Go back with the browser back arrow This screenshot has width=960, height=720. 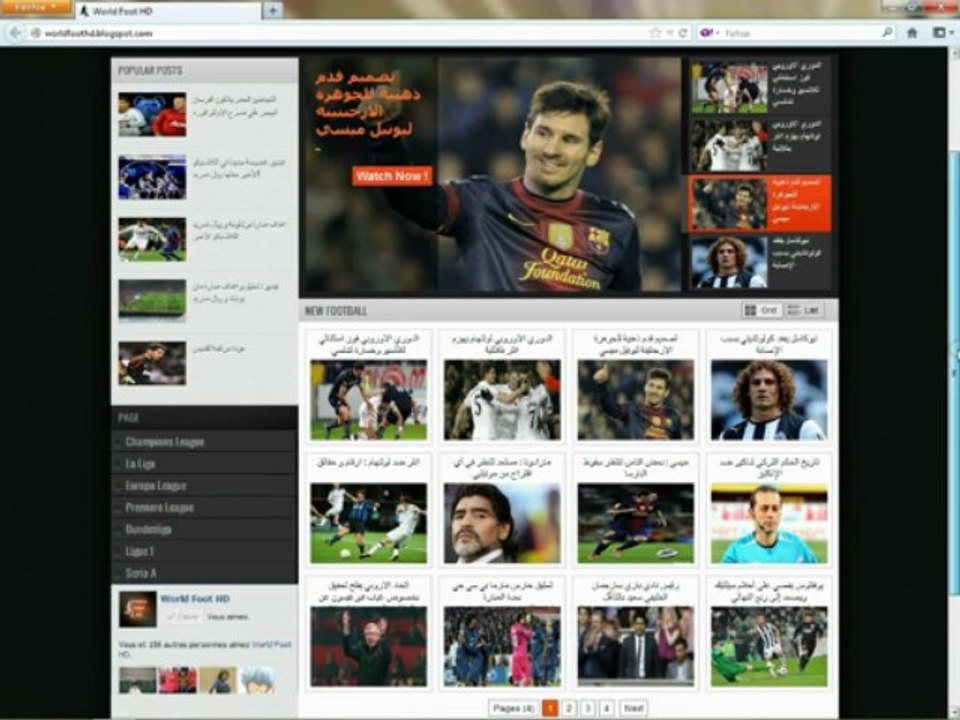coord(15,33)
